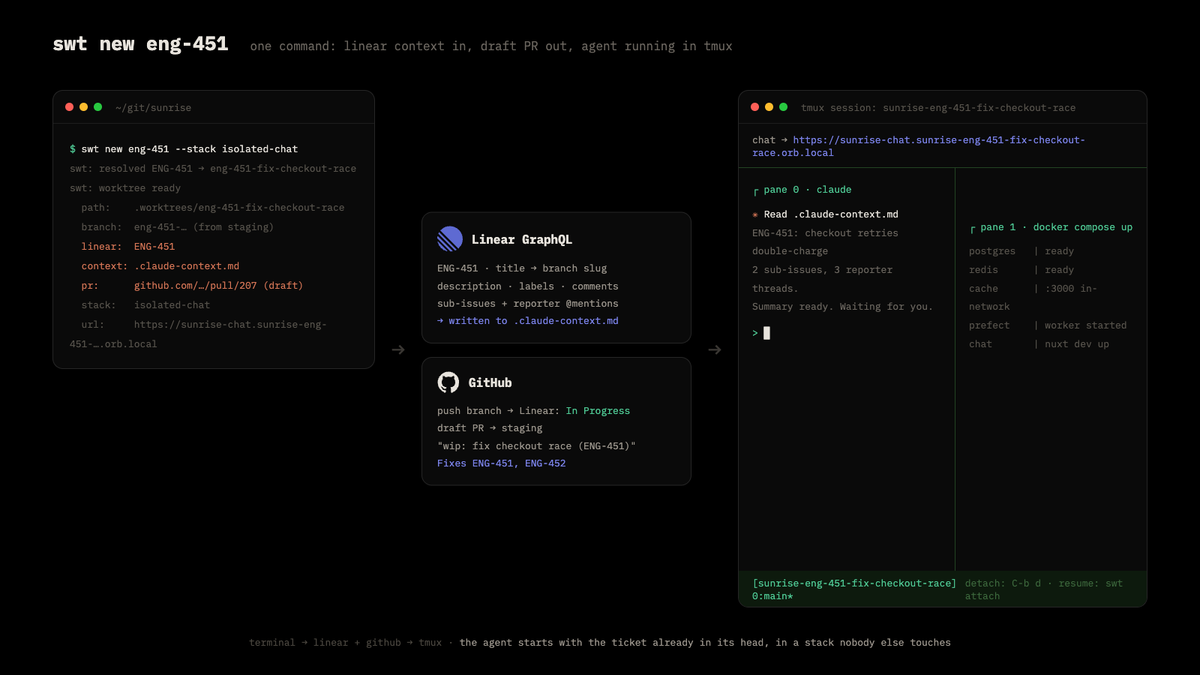Click 'description · labels · comments' line

tap(528, 286)
